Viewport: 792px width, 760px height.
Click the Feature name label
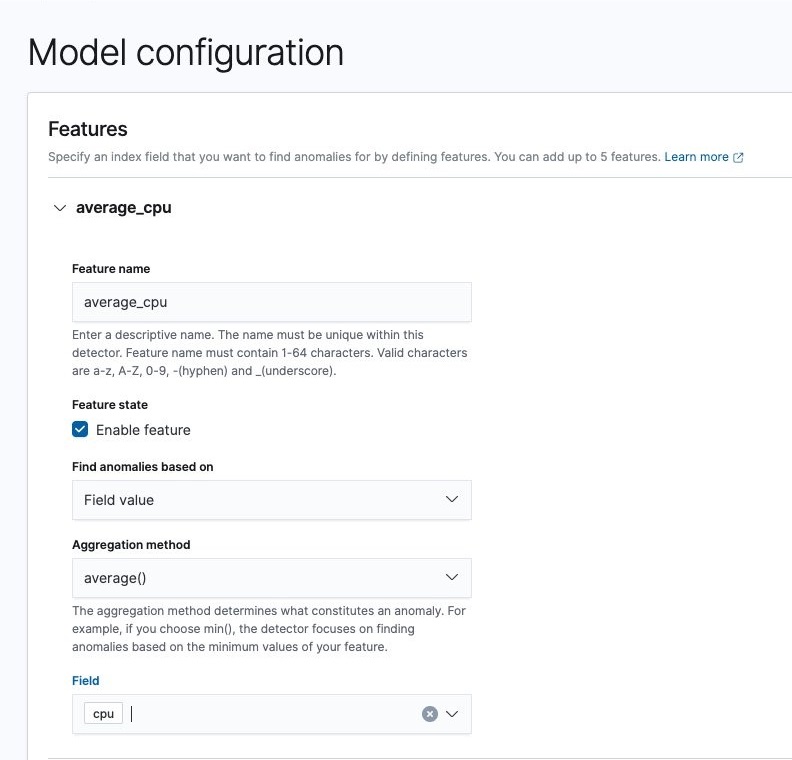click(x=111, y=269)
